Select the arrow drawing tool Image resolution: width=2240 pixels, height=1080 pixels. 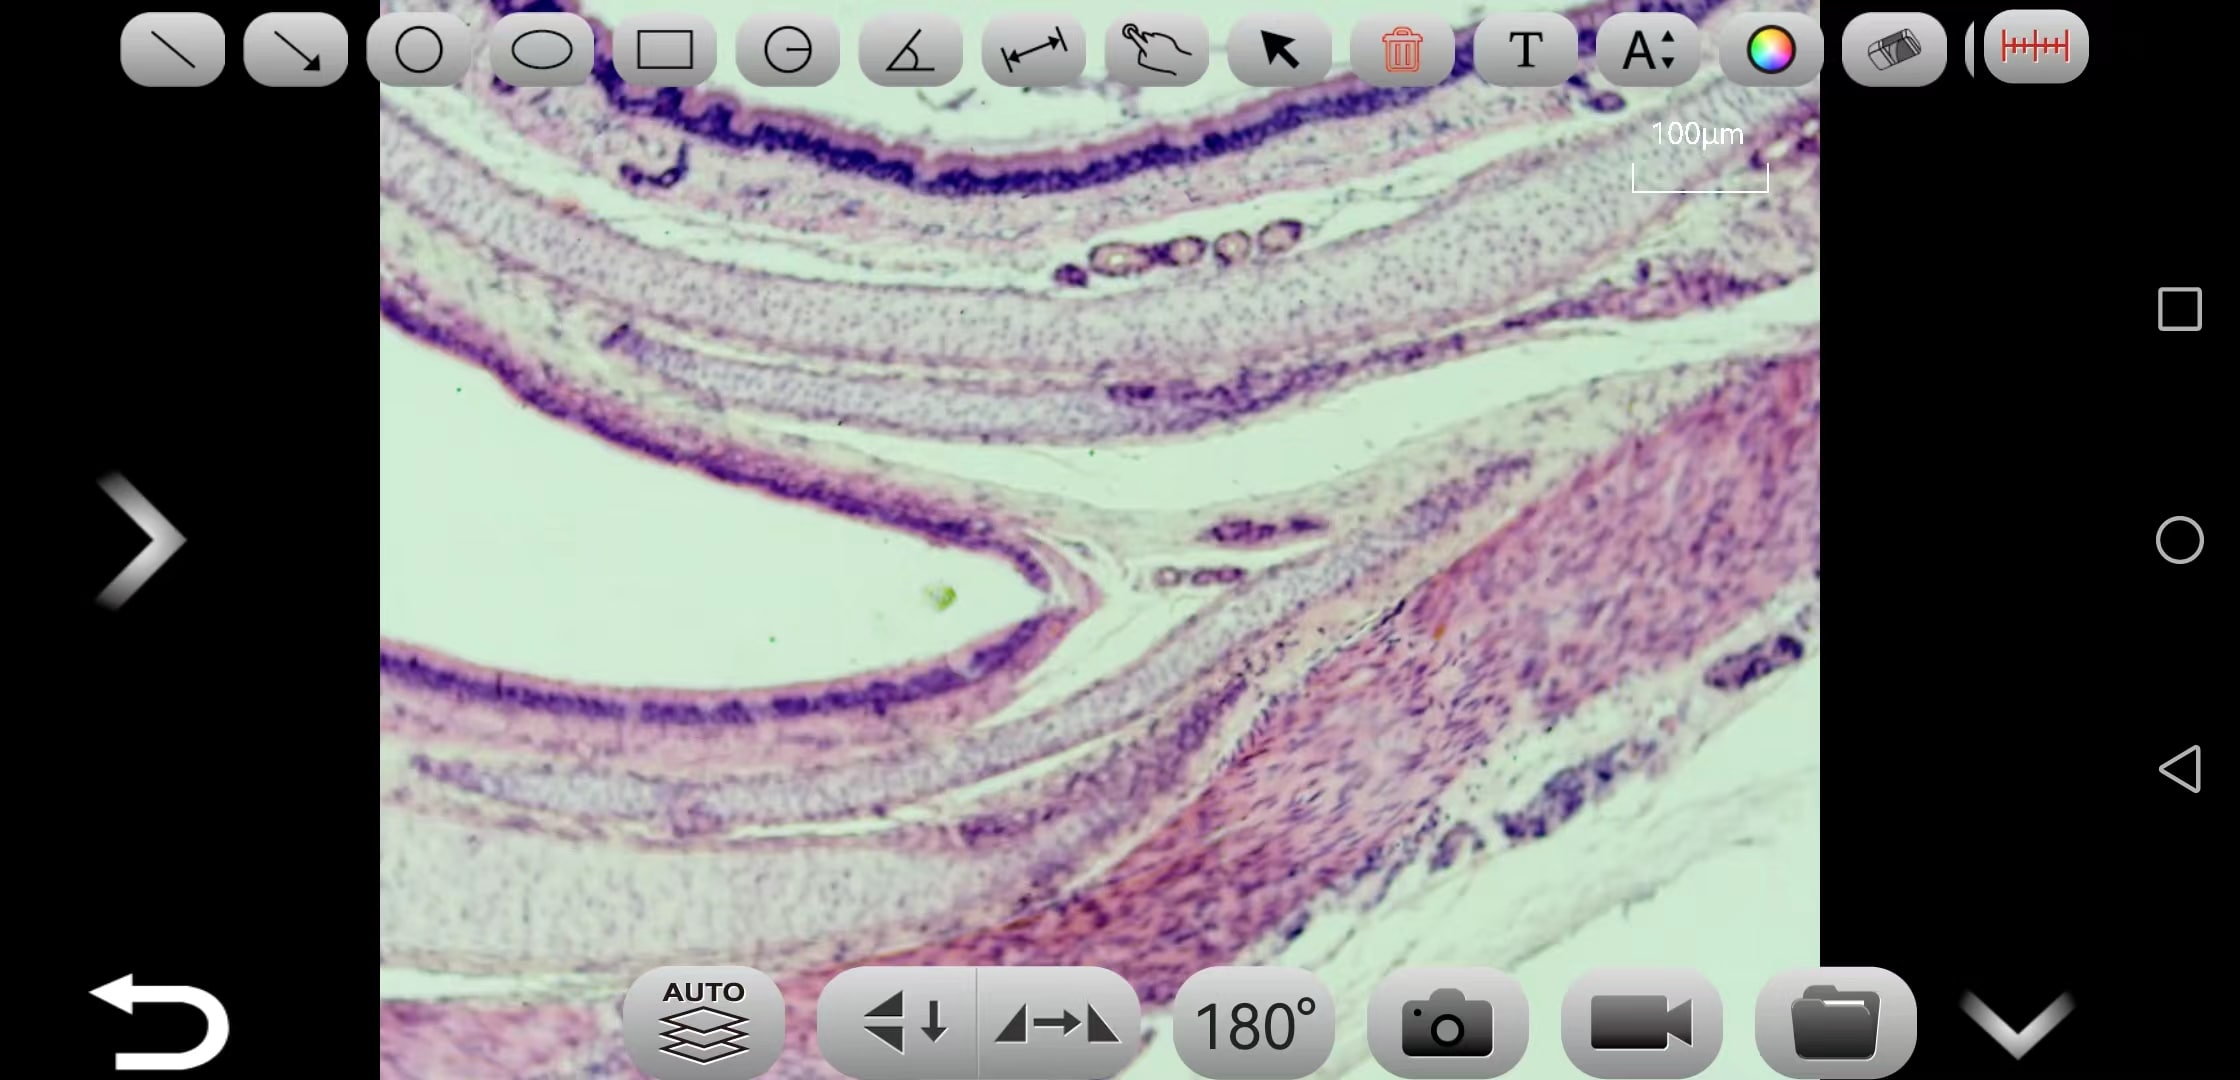point(296,49)
